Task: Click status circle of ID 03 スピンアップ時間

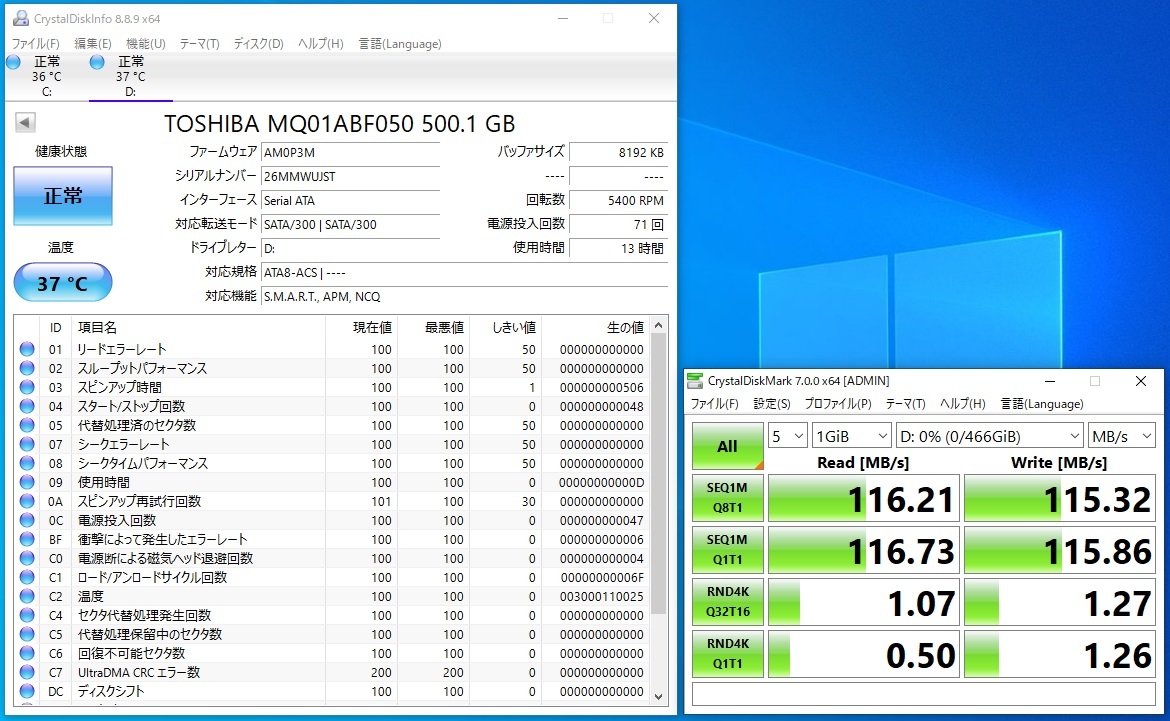Action: pos(27,387)
